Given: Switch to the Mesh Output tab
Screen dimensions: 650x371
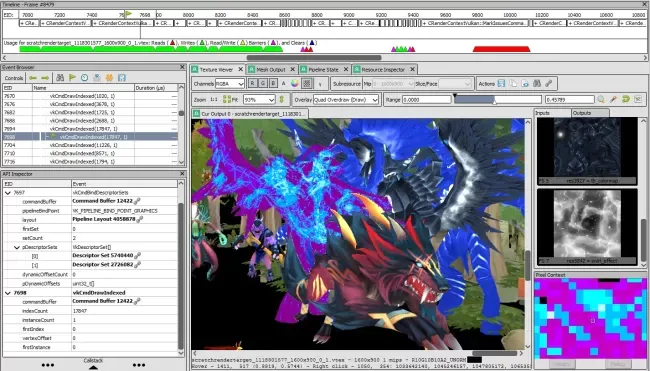Looking at the screenshot, I should (x=271, y=70).
